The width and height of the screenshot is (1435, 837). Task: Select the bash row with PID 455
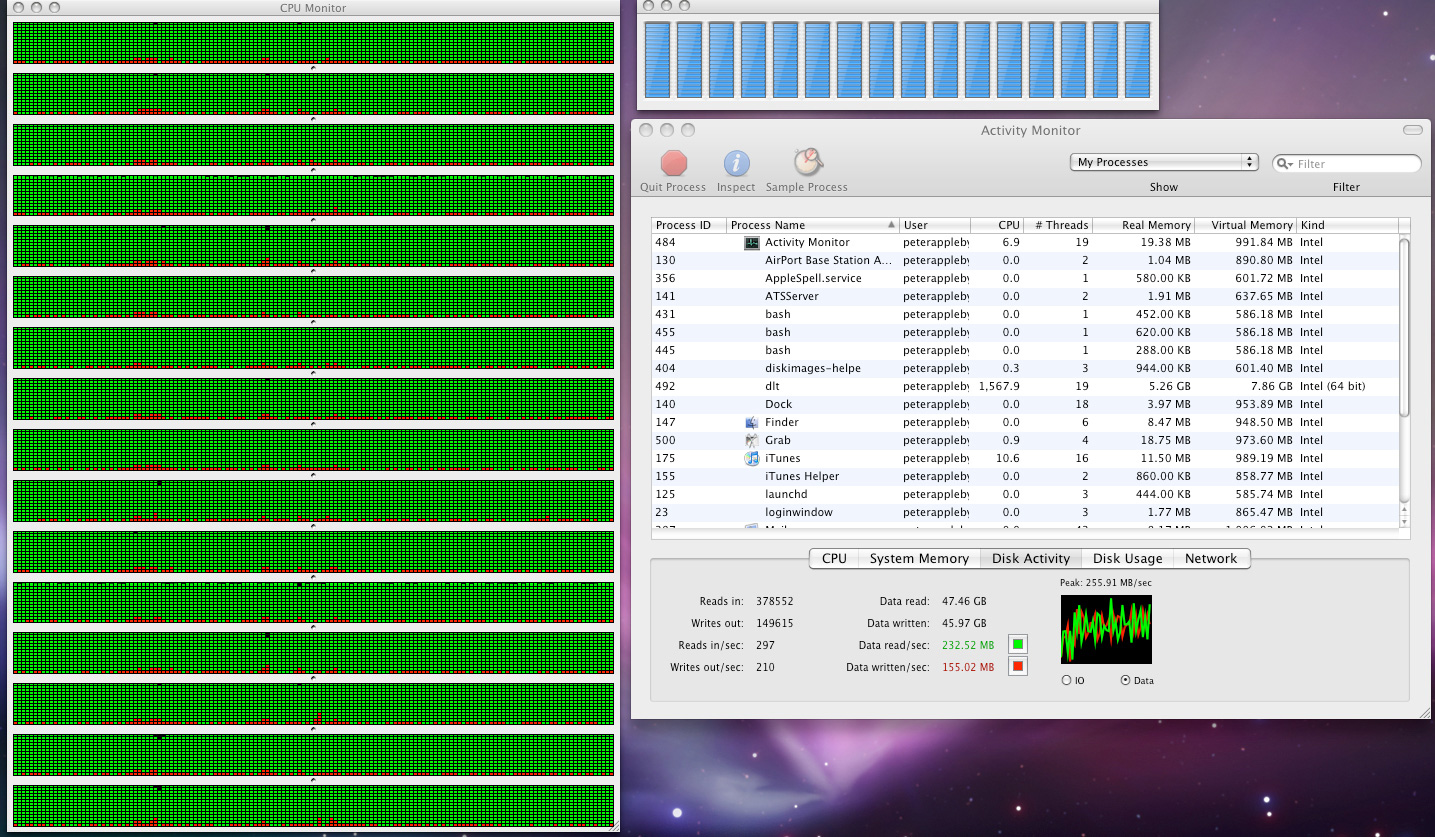[1024, 332]
